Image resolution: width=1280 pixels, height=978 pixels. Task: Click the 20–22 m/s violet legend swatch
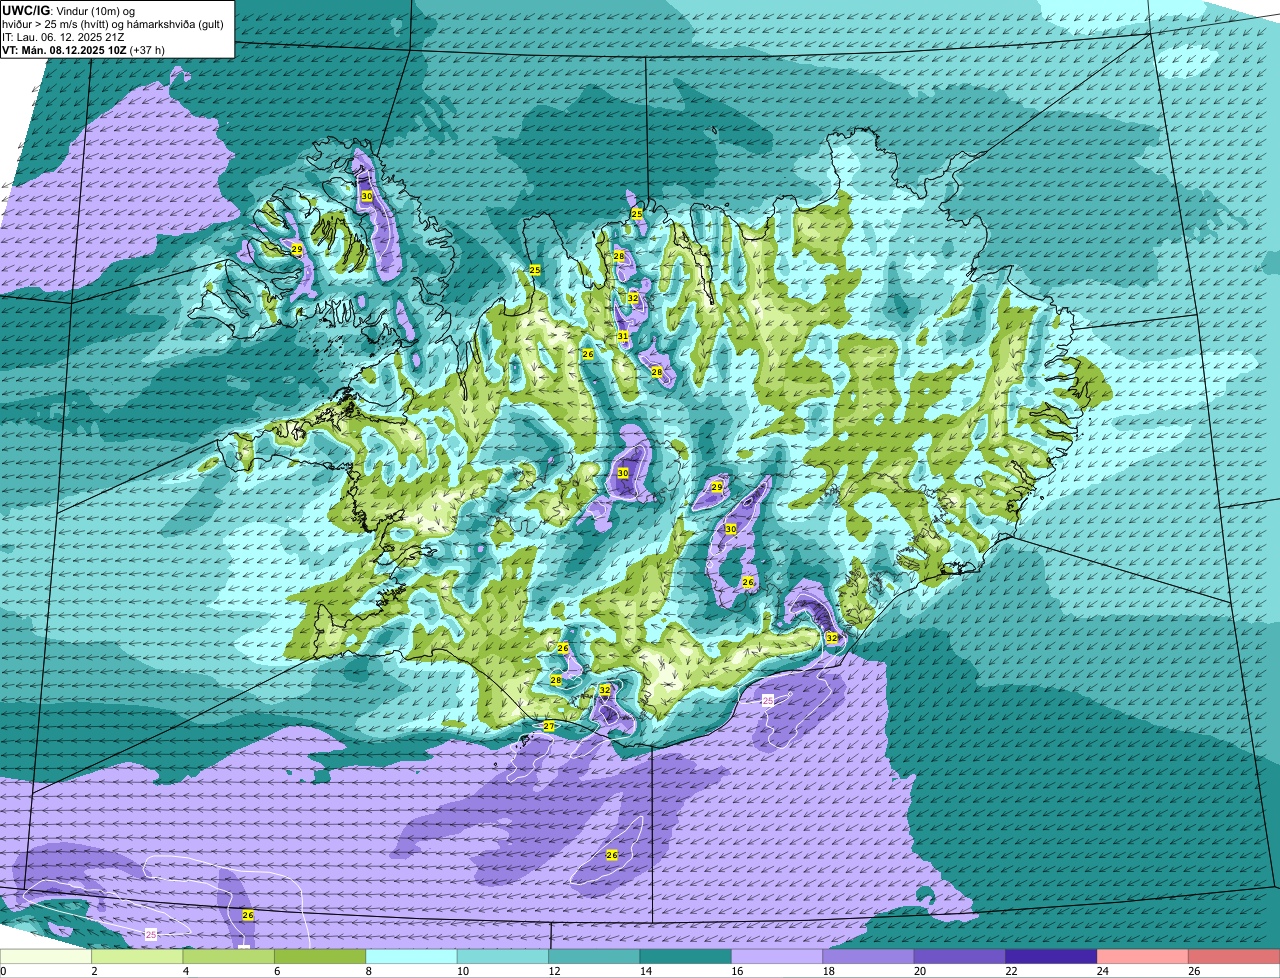click(960, 957)
